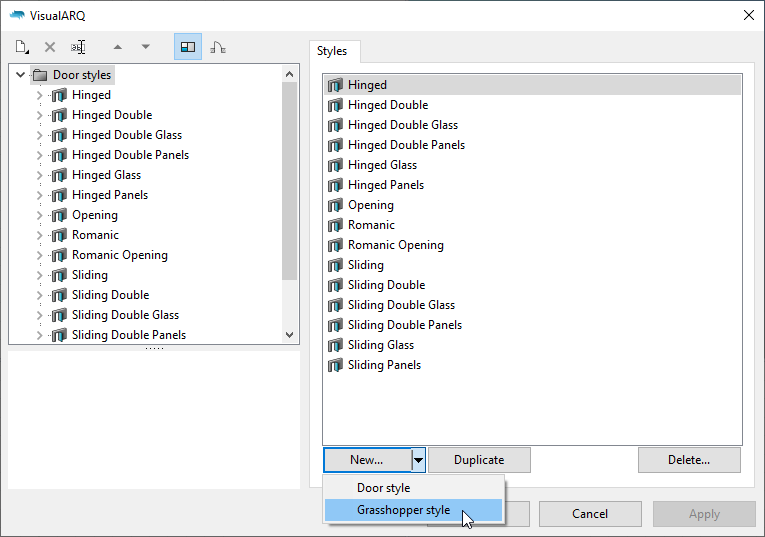Click the Delete... button

coord(689,460)
